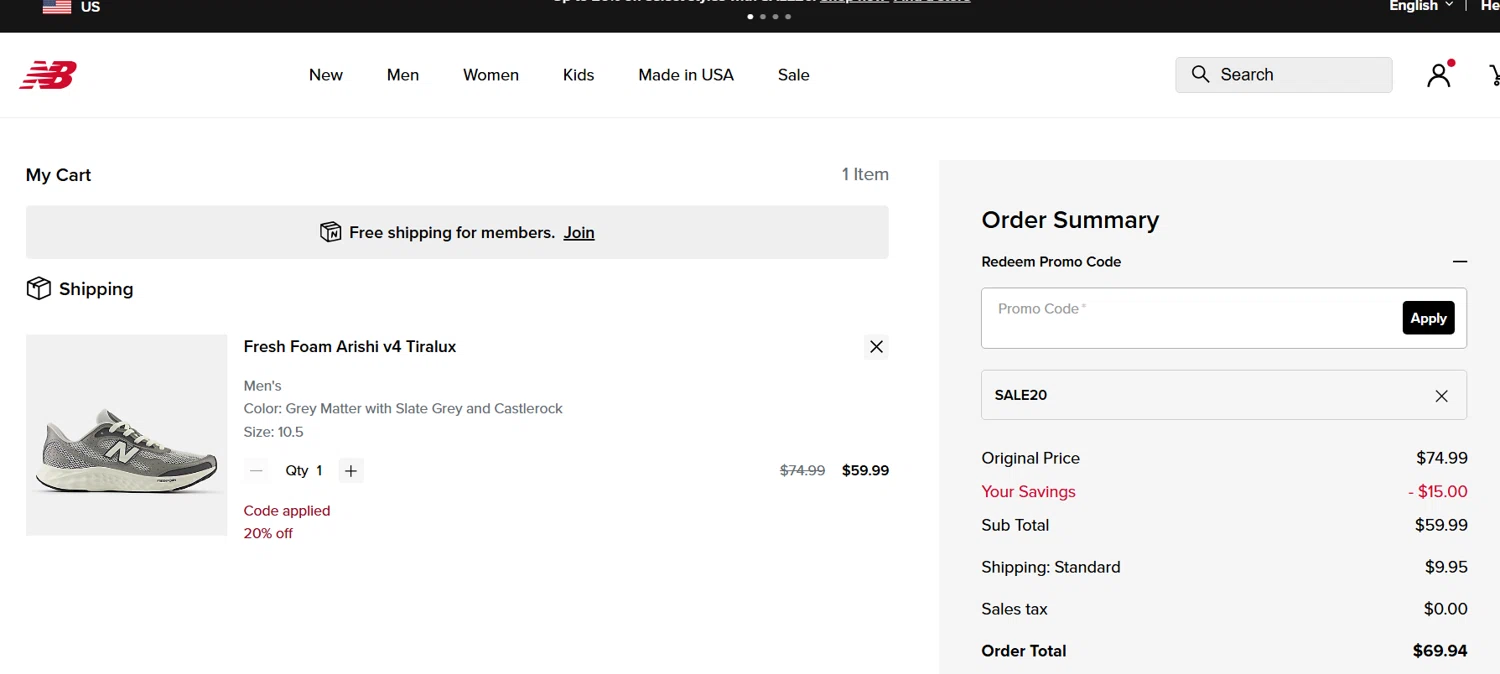This screenshot has width=1500, height=674.
Task: Remove Fresh Foam Arishi from cart
Action: click(876, 347)
